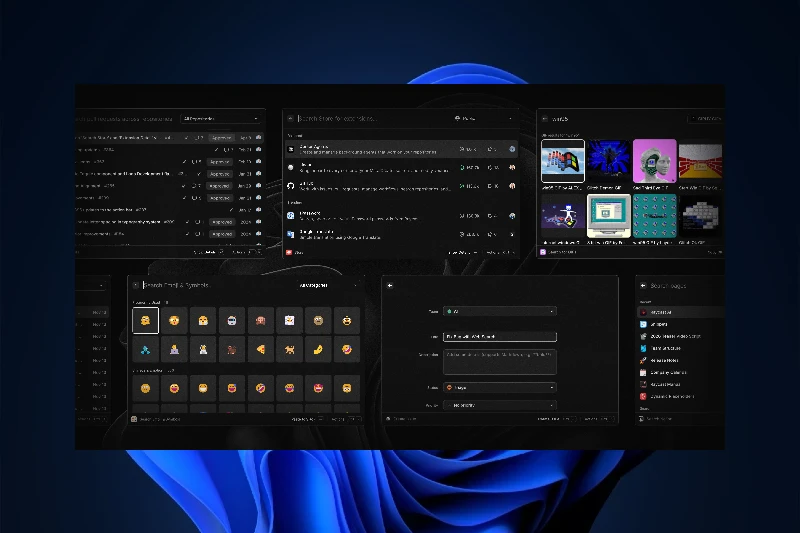Select the dancing figure GIF
The width and height of the screenshot is (800, 533).
pos(563,216)
